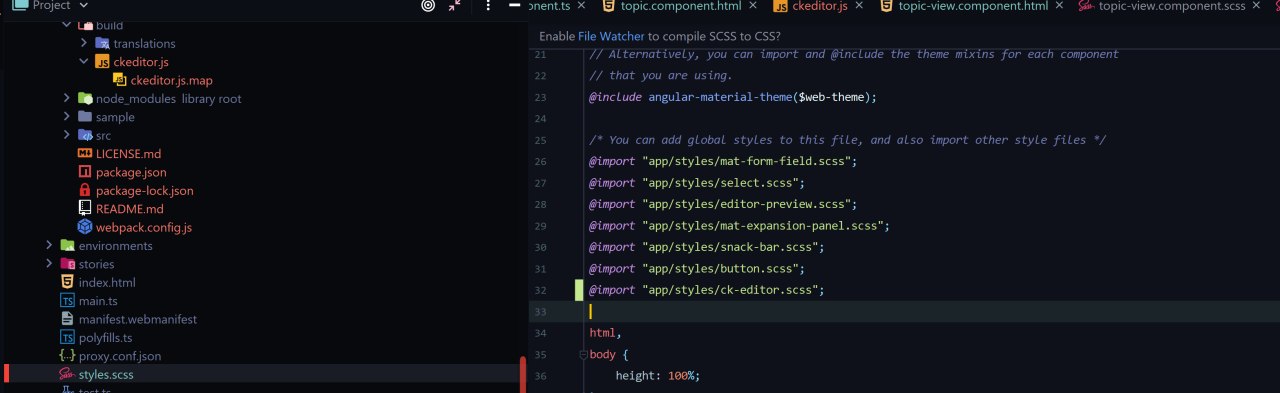
Task: Open the Project panel three-dot options menu
Action: (487, 6)
